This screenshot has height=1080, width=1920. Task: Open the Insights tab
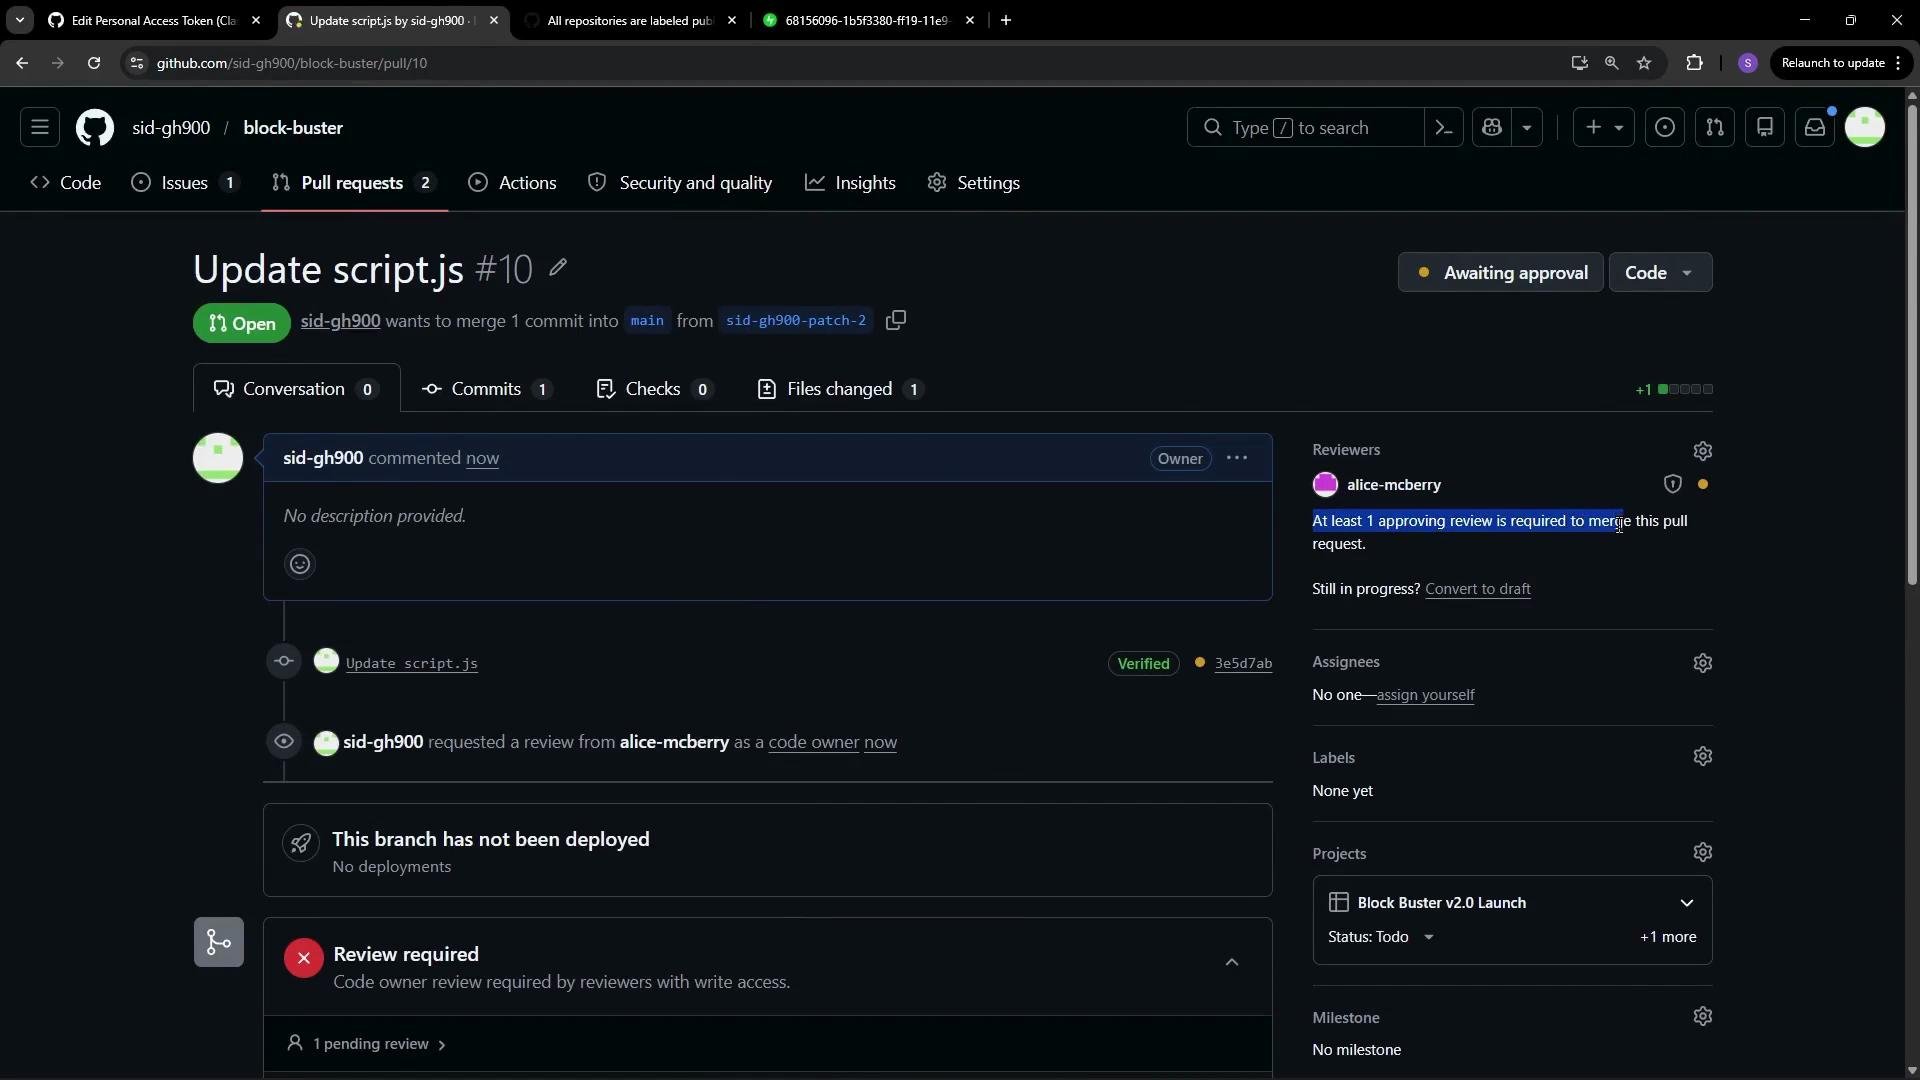pyautogui.click(x=851, y=183)
